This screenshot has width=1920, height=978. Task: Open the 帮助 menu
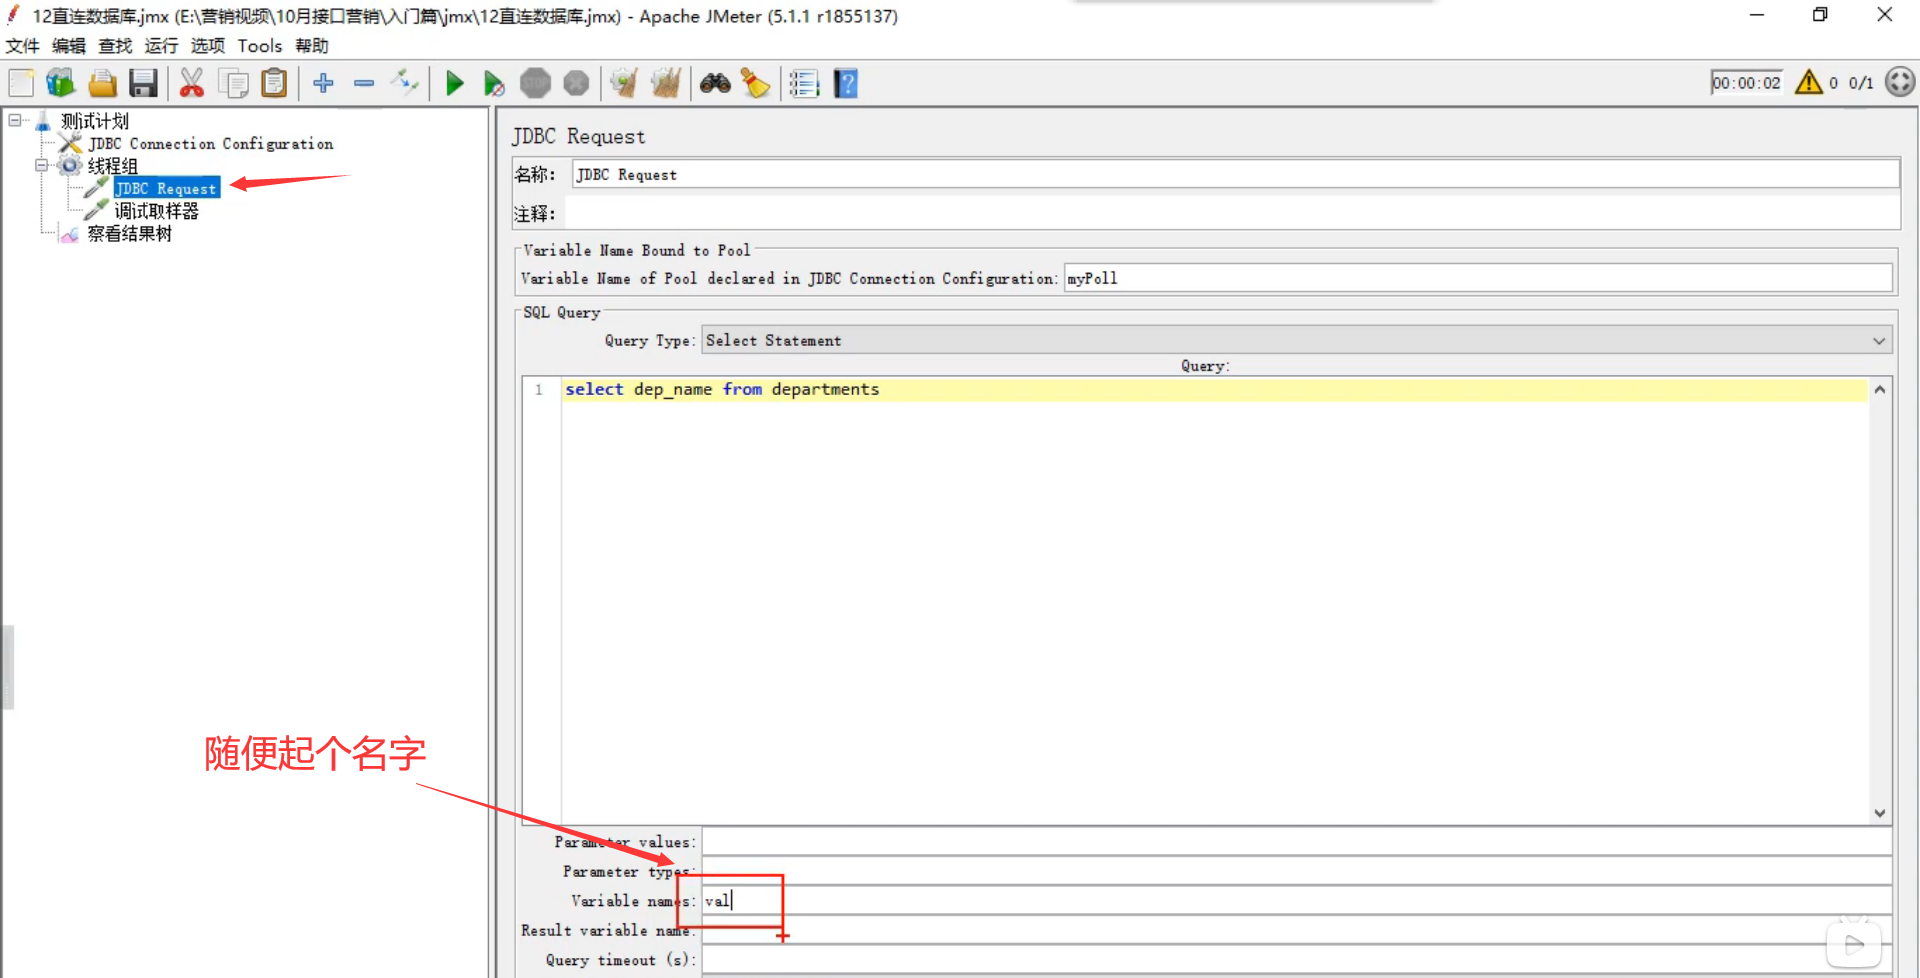[x=312, y=46]
